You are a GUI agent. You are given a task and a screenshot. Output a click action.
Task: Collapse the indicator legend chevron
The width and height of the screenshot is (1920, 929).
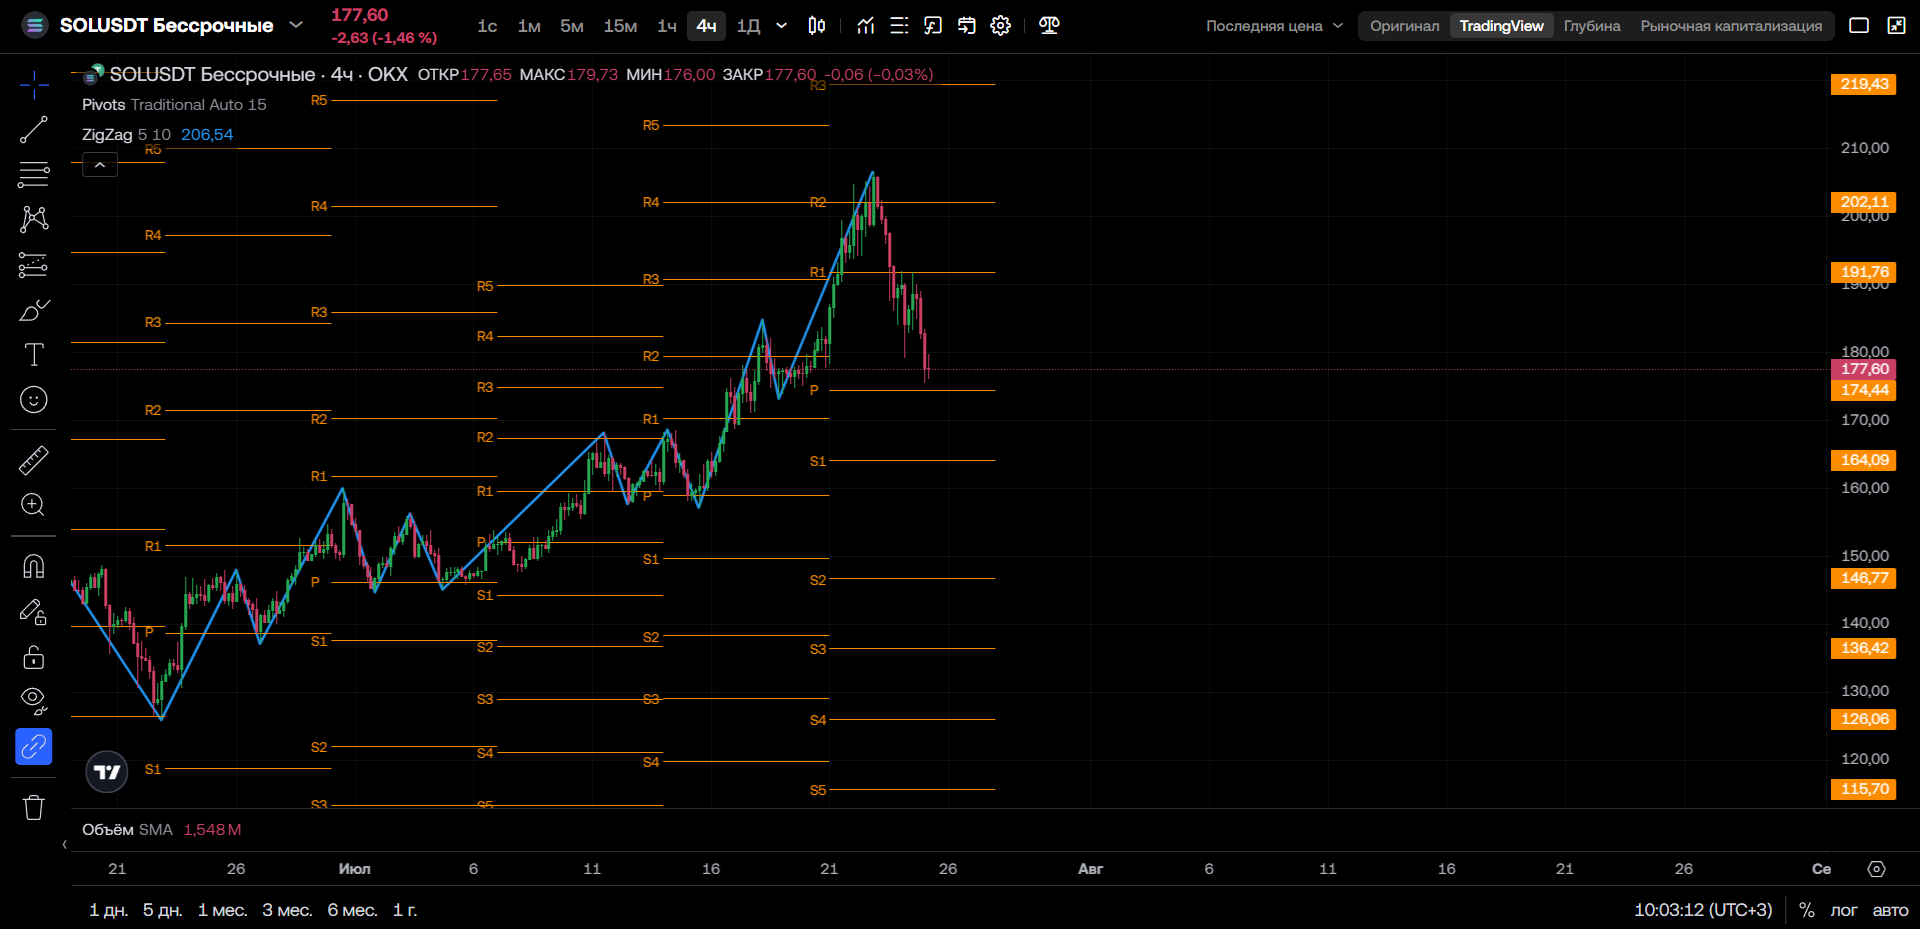[100, 165]
